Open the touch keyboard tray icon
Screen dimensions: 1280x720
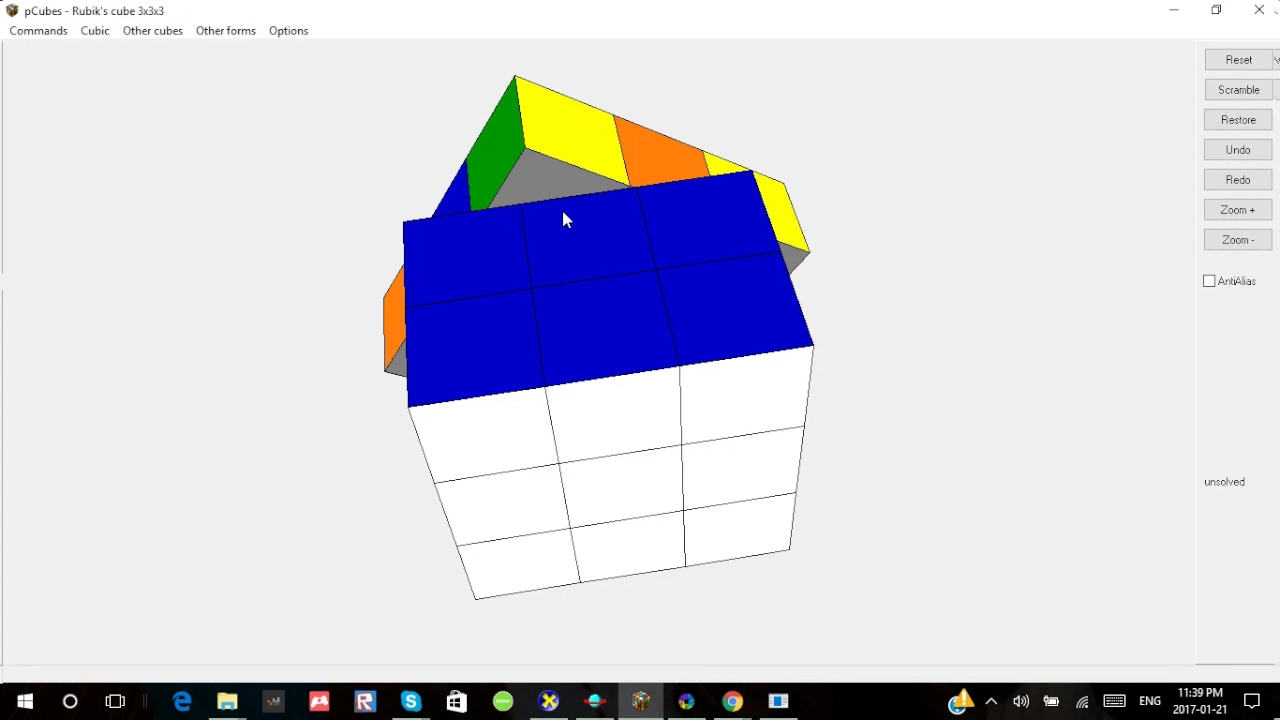click(x=1114, y=701)
